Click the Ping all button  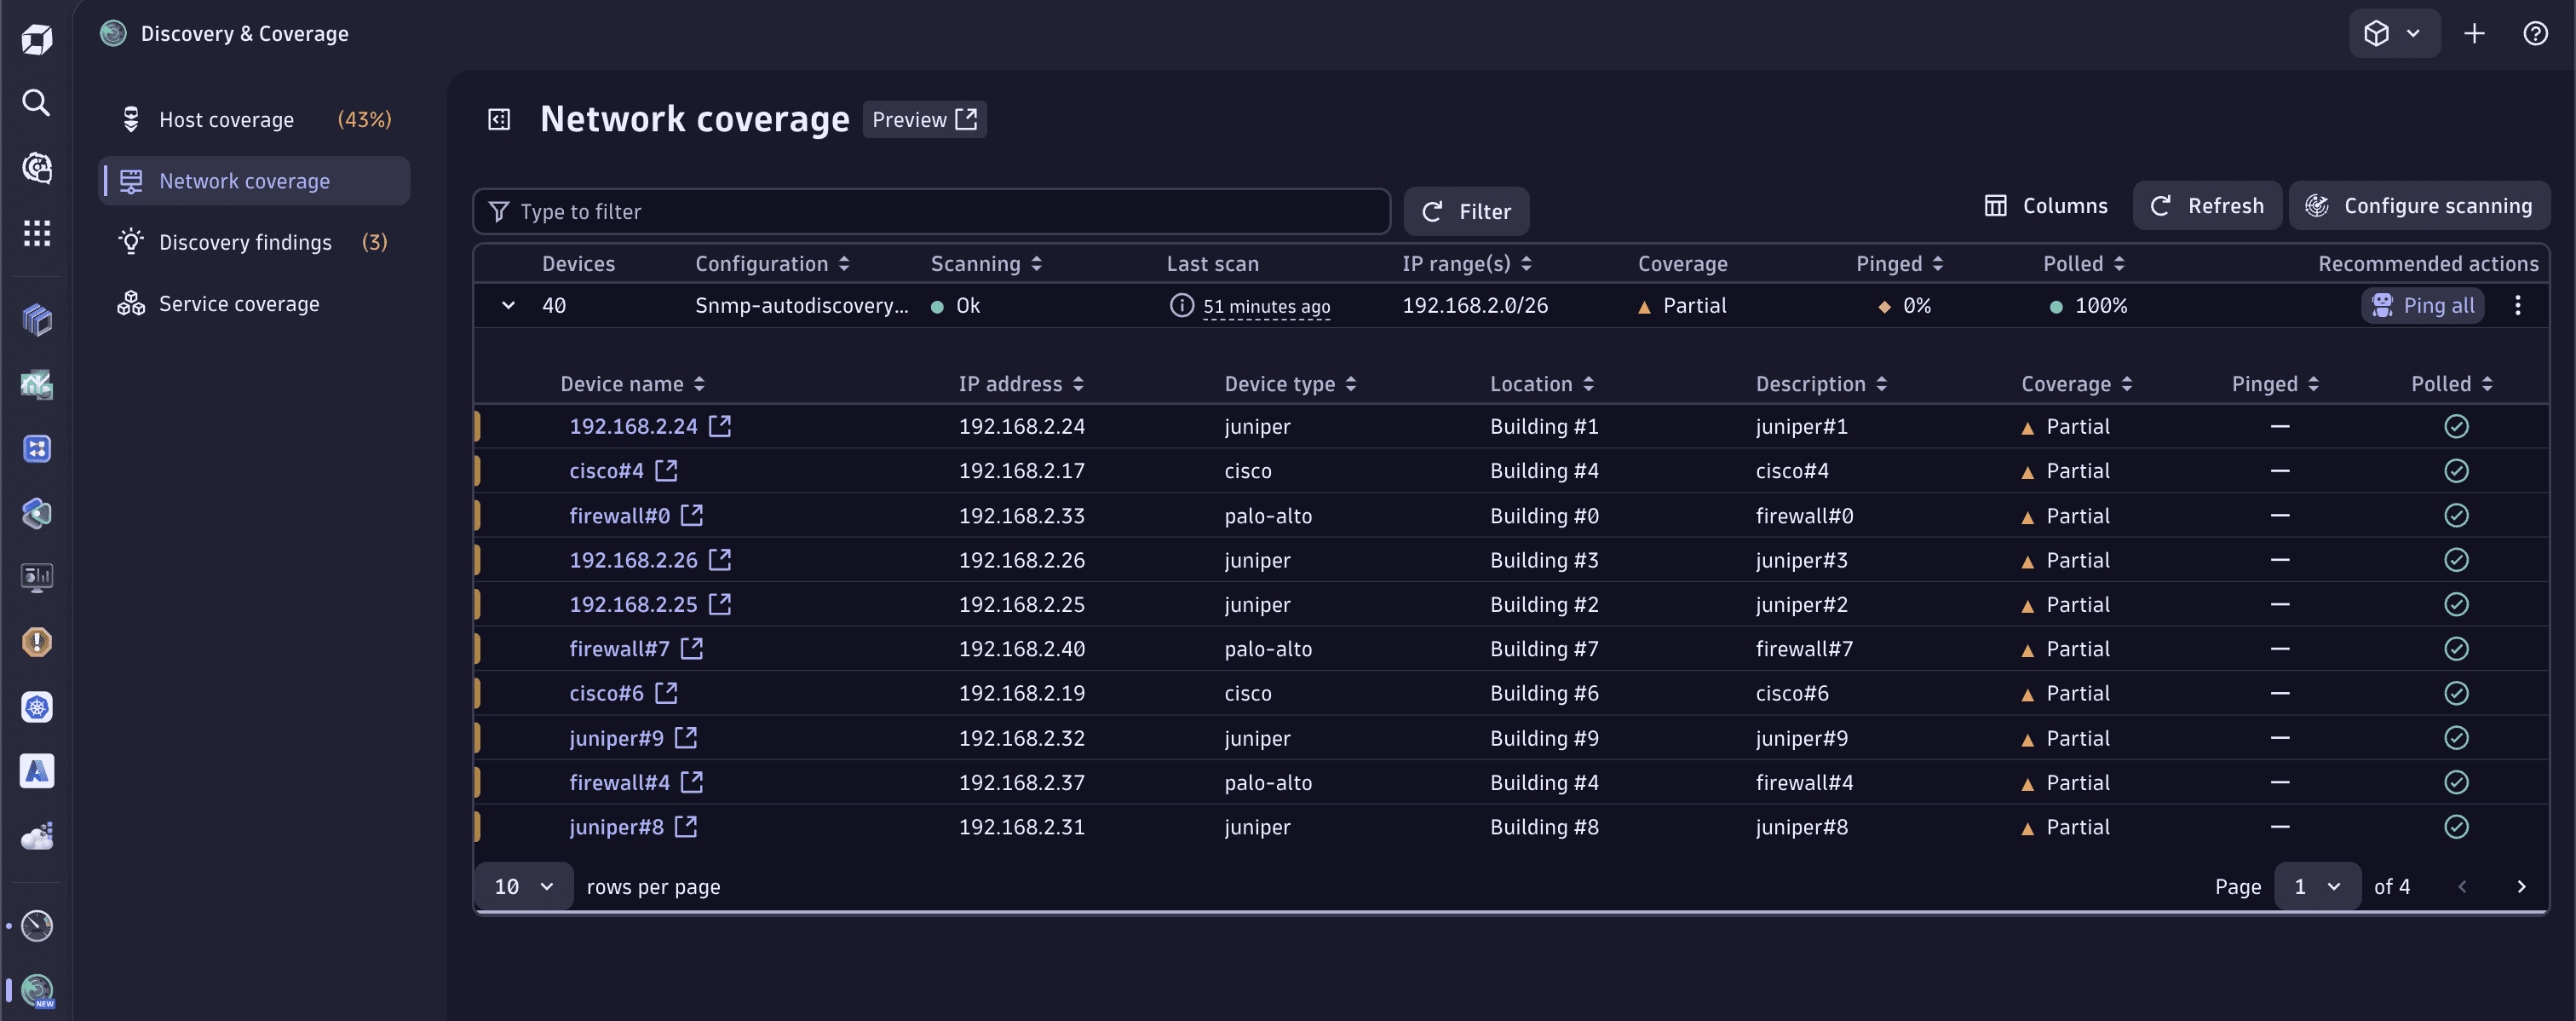pyautogui.click(x=2425, y=304)
